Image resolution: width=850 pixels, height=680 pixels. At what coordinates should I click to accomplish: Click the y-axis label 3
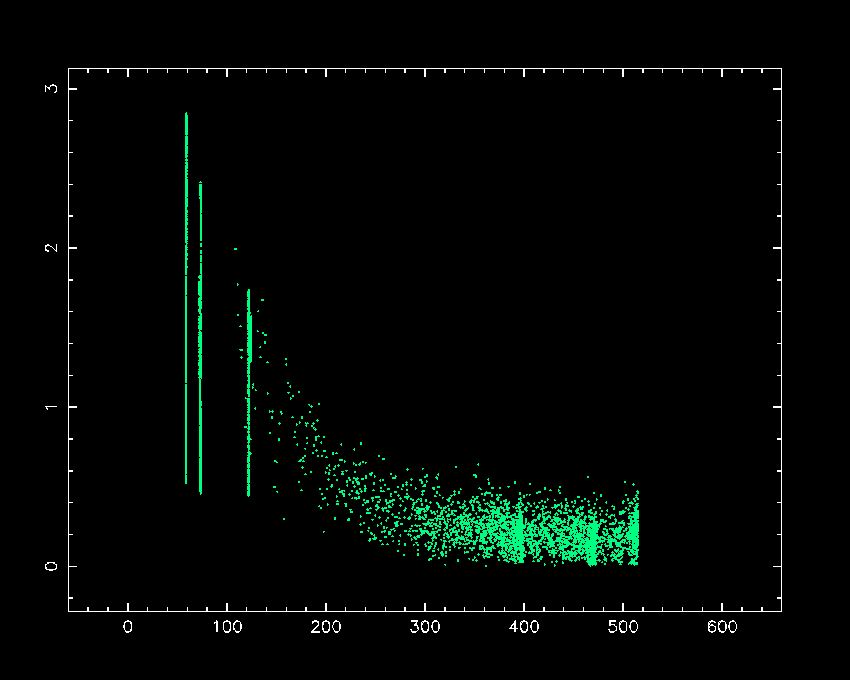click(x=51, y=88)
